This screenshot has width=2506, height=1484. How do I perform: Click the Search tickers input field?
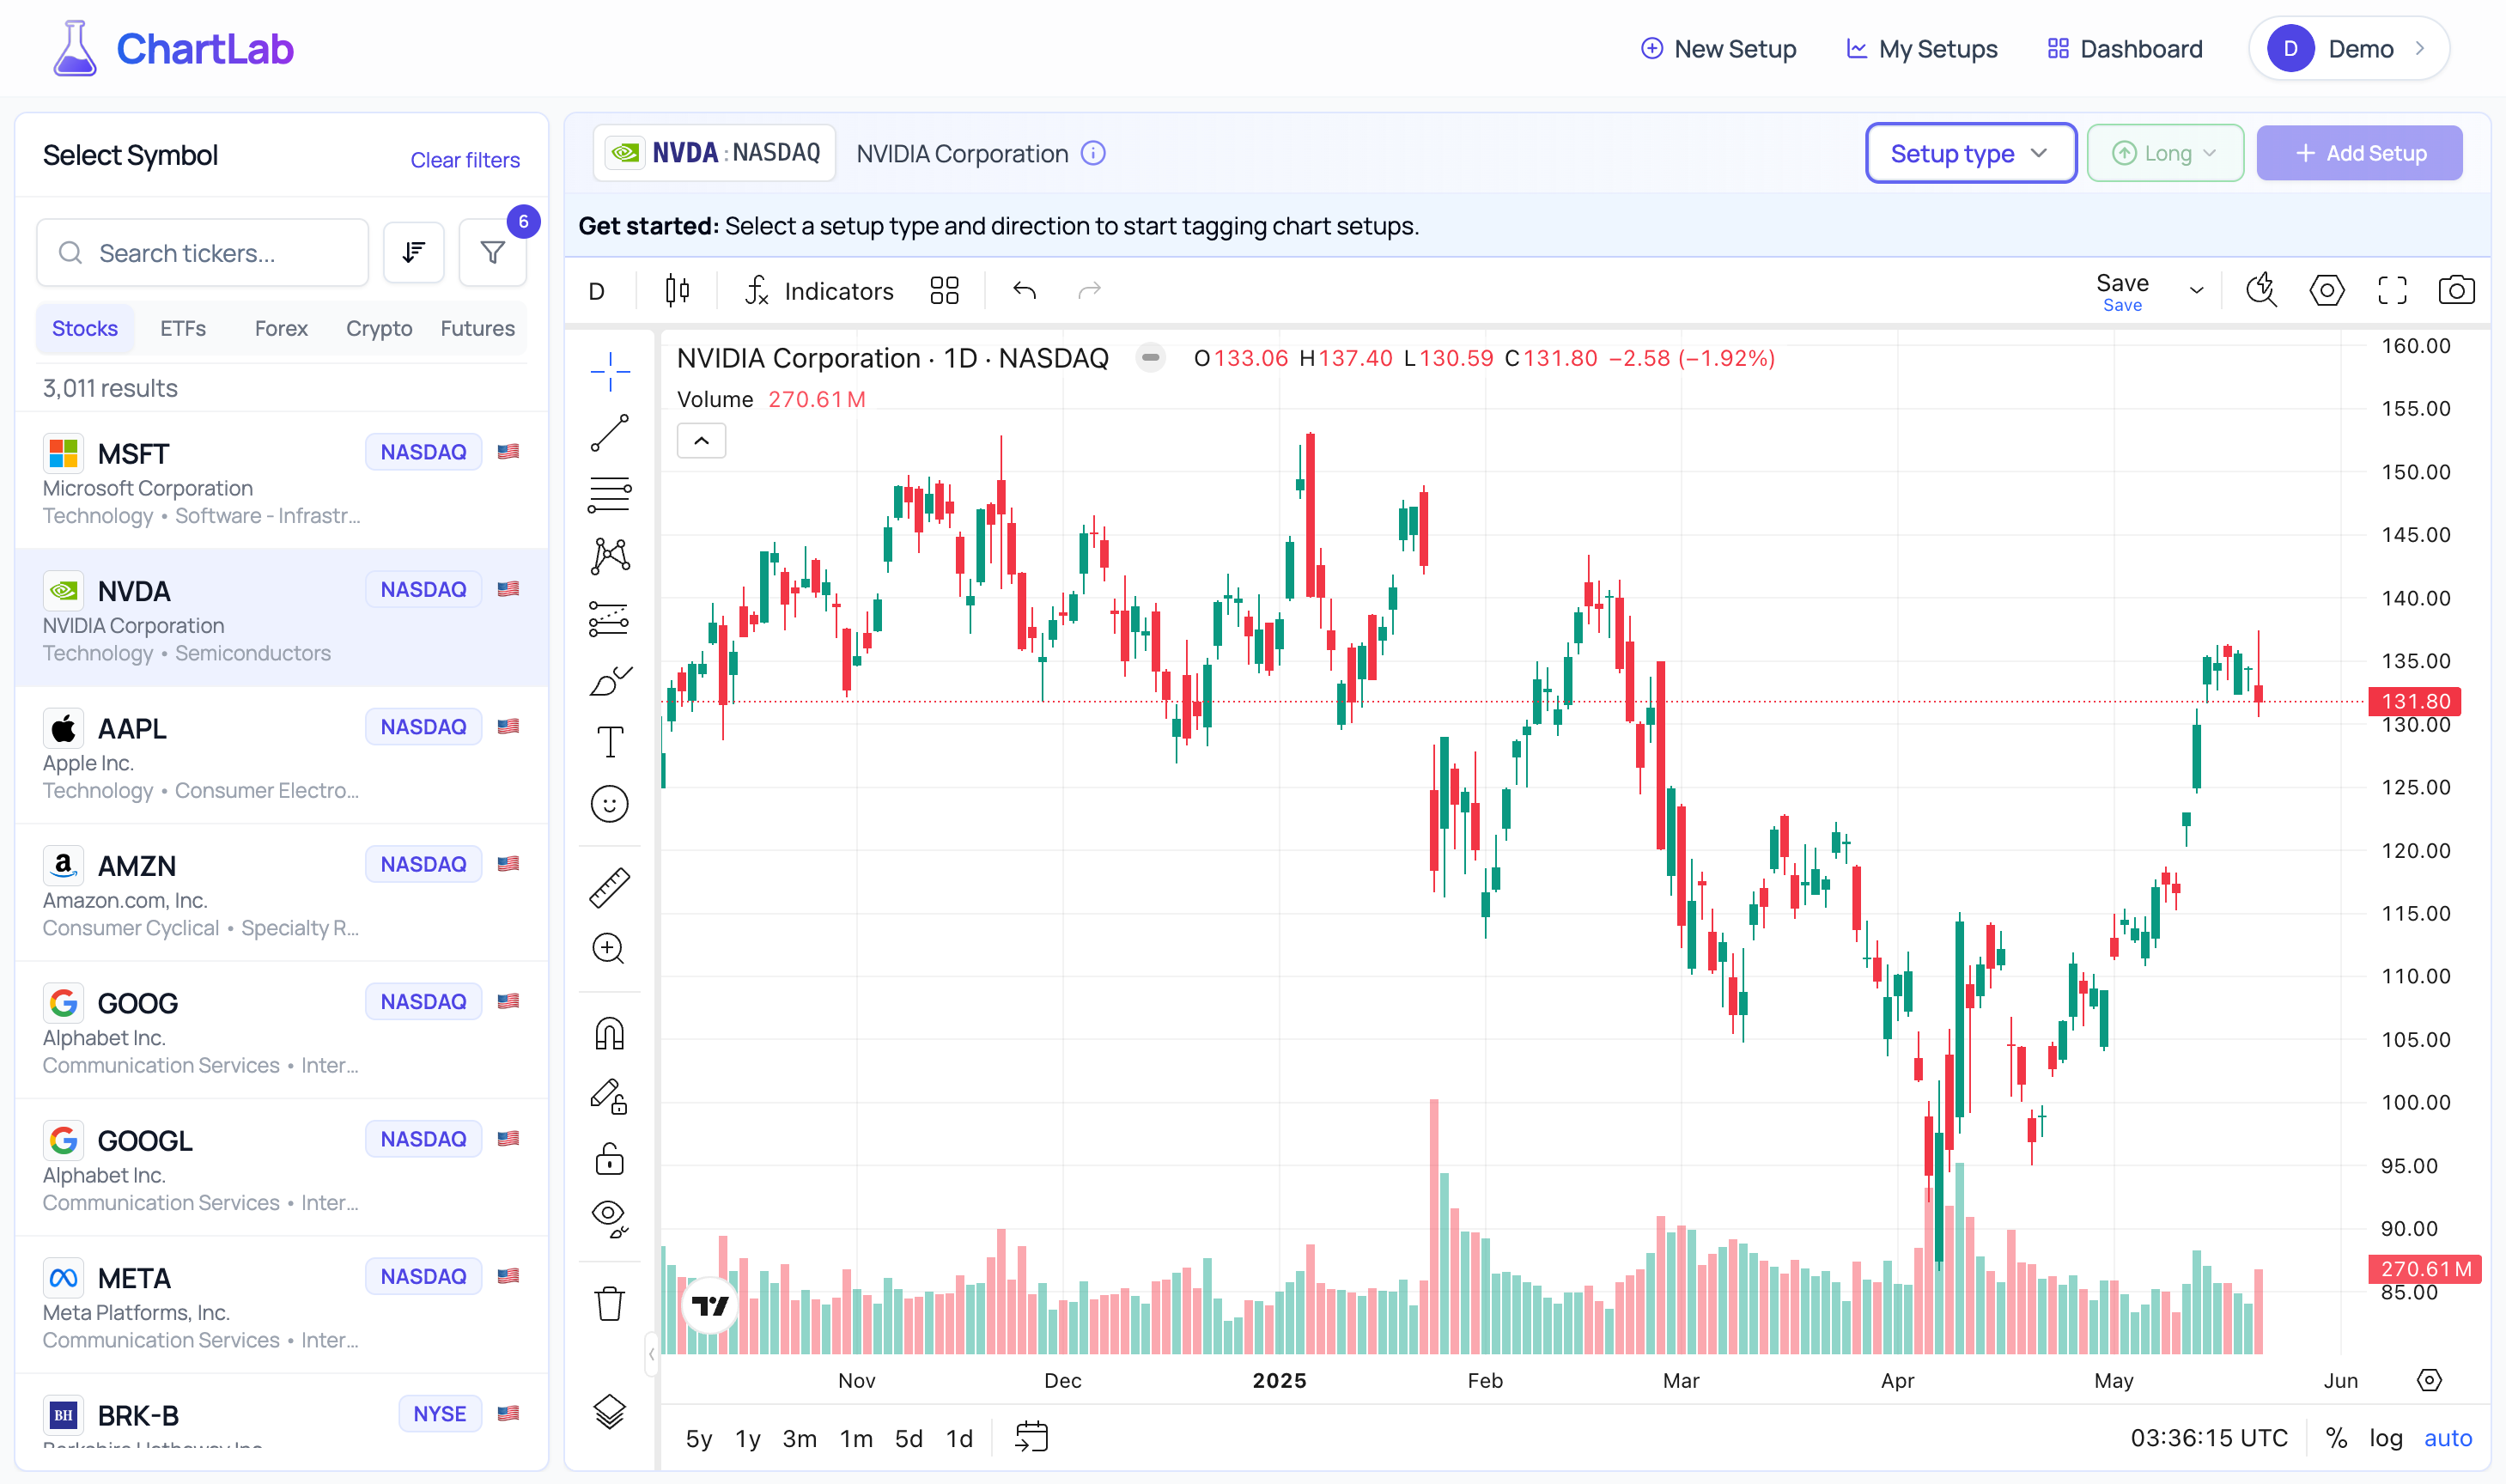(203, 253)
